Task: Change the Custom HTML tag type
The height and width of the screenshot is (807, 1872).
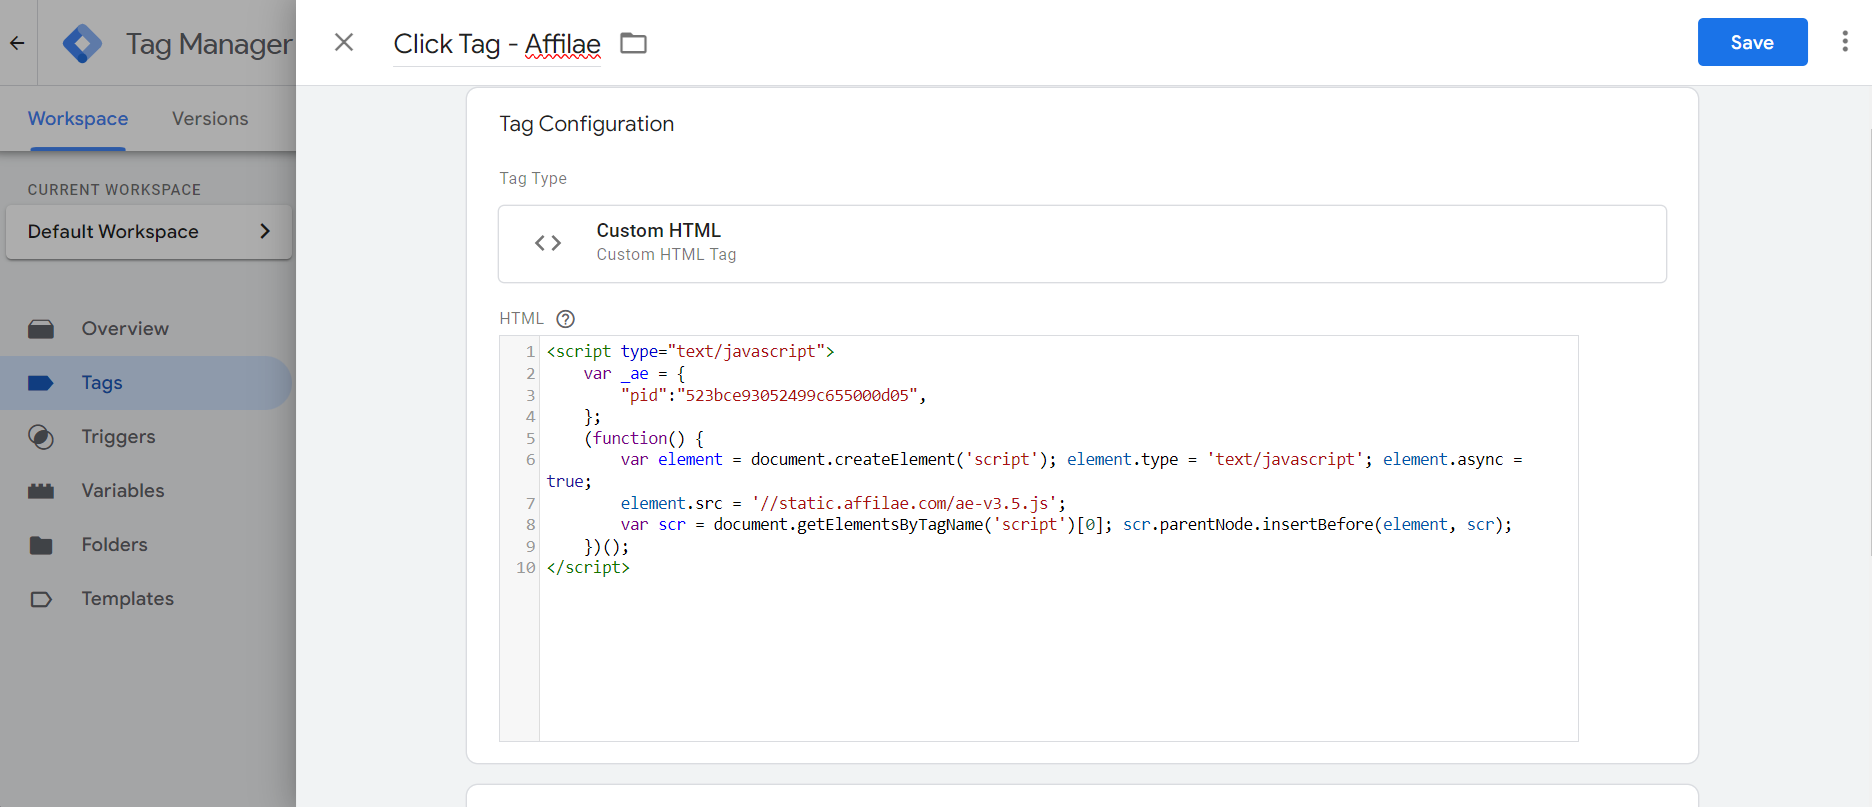Action: tap(1082, 244)
